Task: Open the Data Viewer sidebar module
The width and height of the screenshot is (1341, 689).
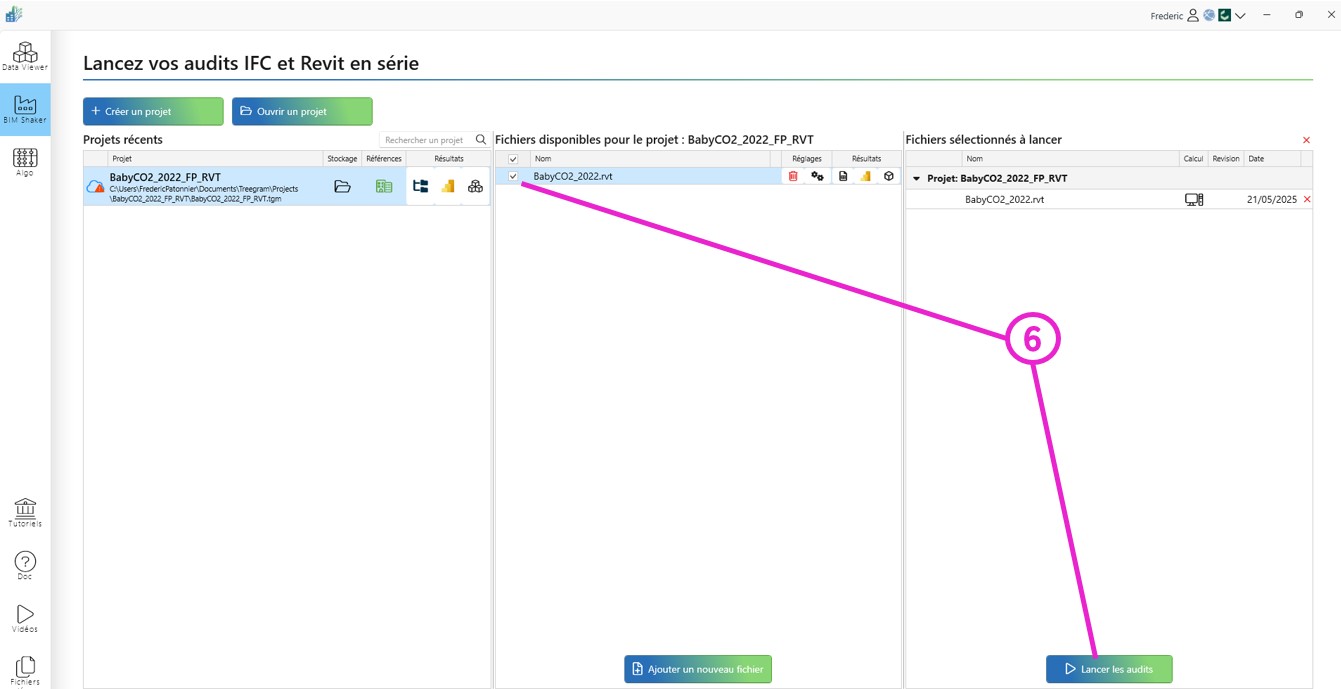Action: coord(25,56)
